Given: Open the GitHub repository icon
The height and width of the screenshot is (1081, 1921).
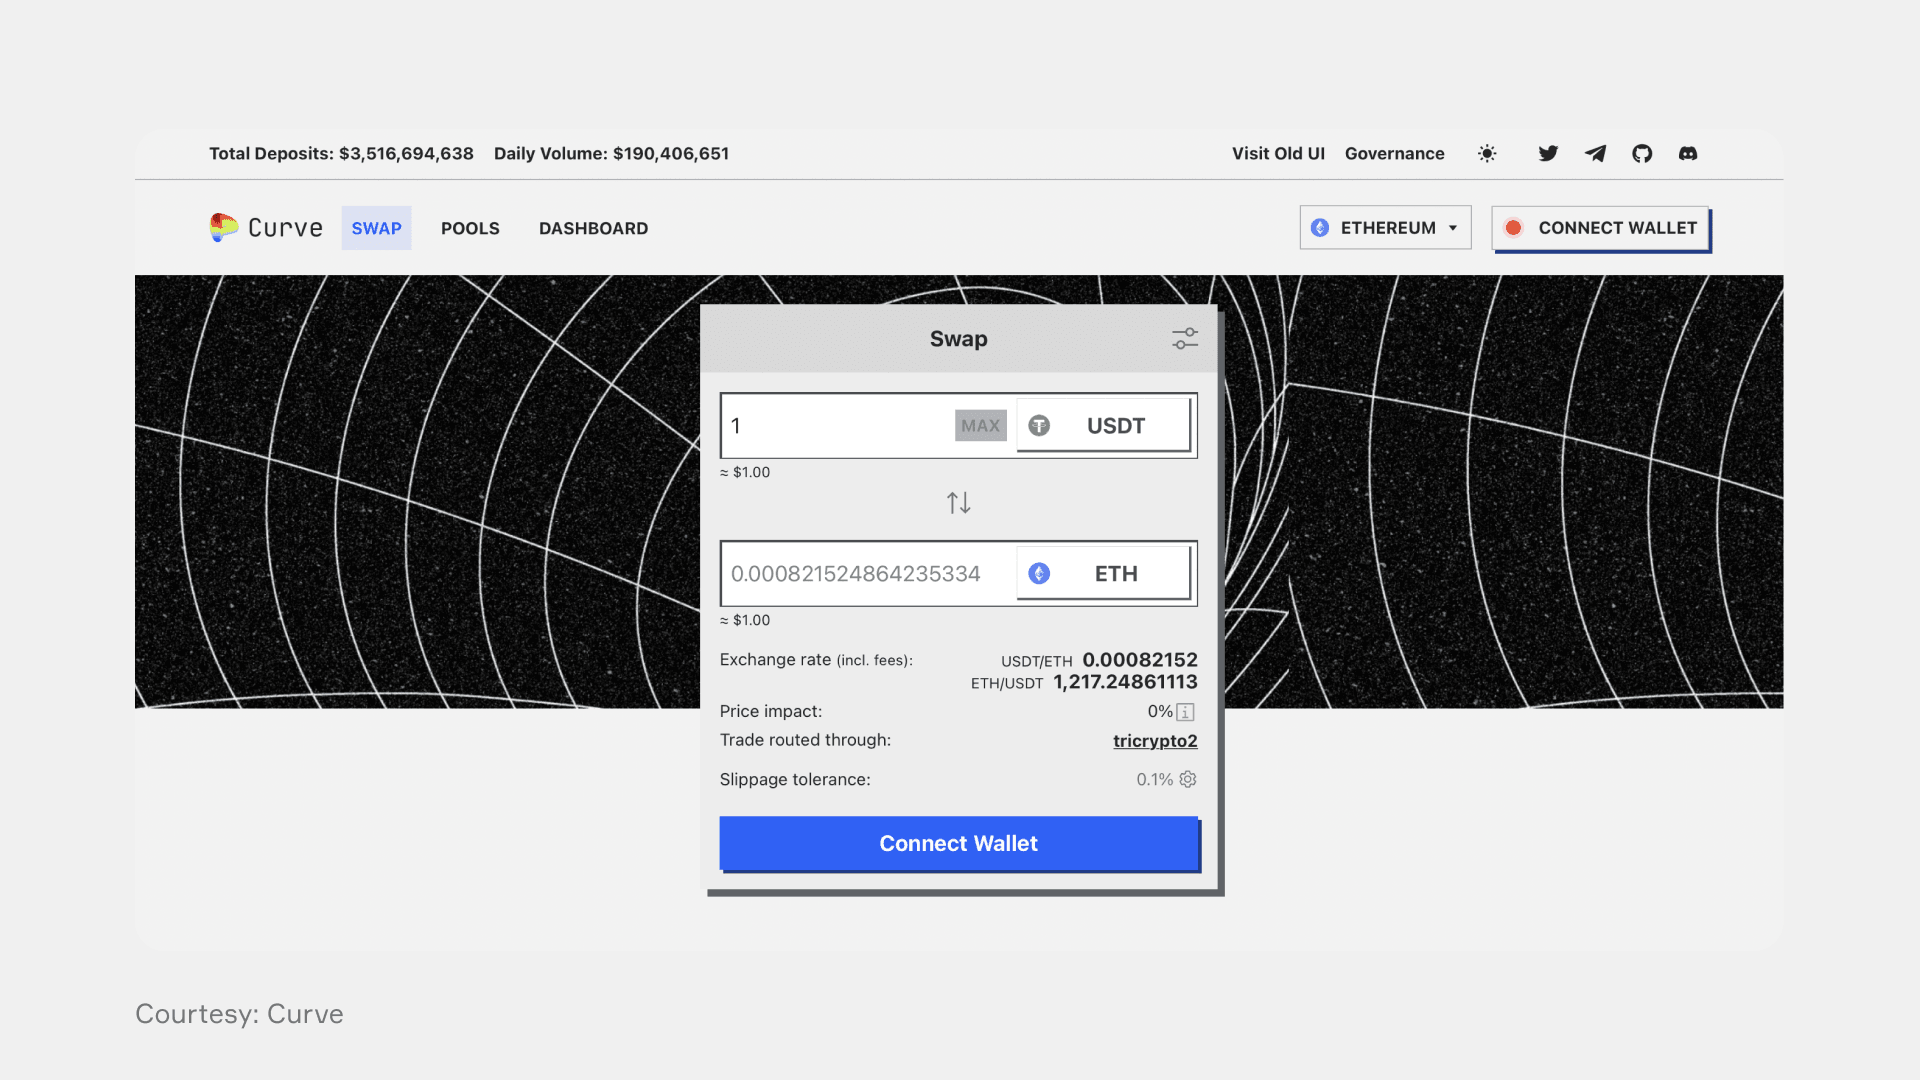Looking at the screenshot, I should coord(1642,153).
